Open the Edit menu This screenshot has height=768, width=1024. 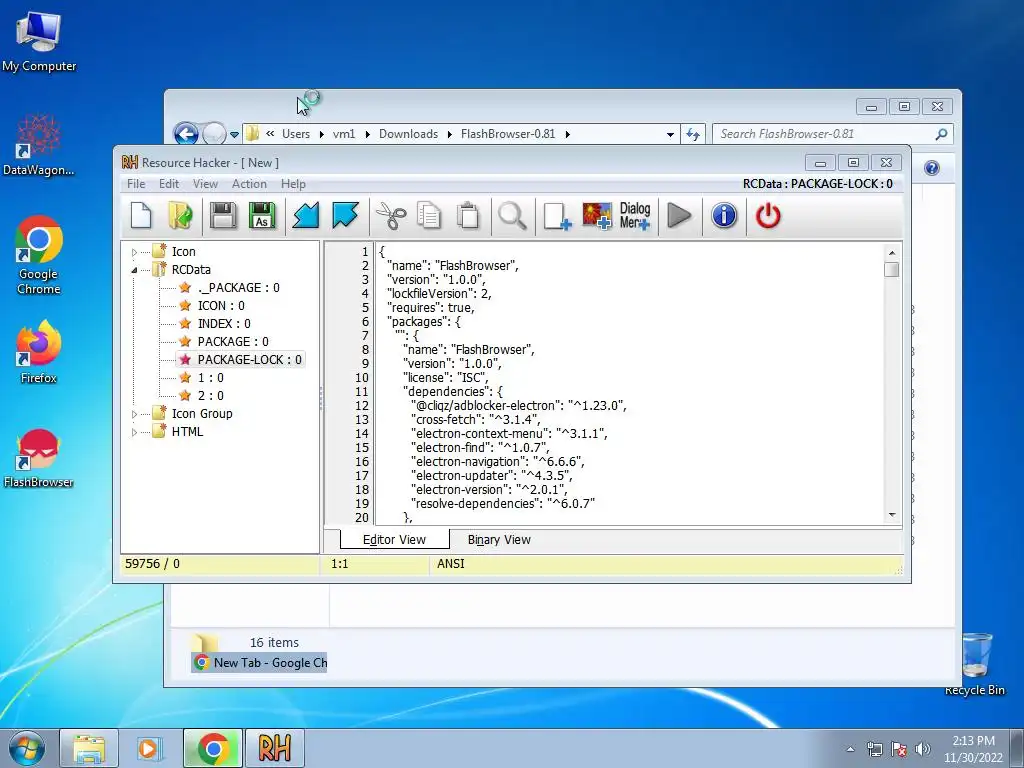pos(168,184)
